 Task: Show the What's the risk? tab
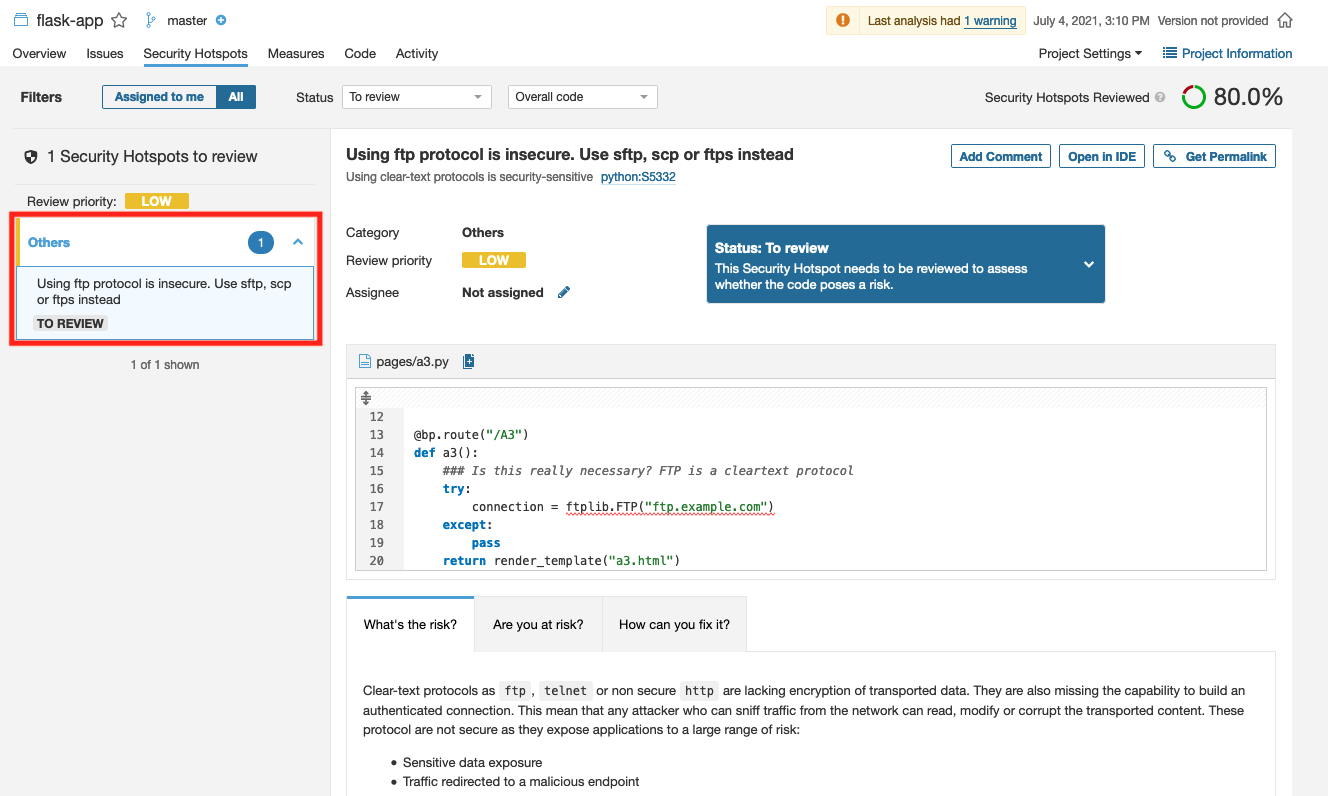(410, 624)
